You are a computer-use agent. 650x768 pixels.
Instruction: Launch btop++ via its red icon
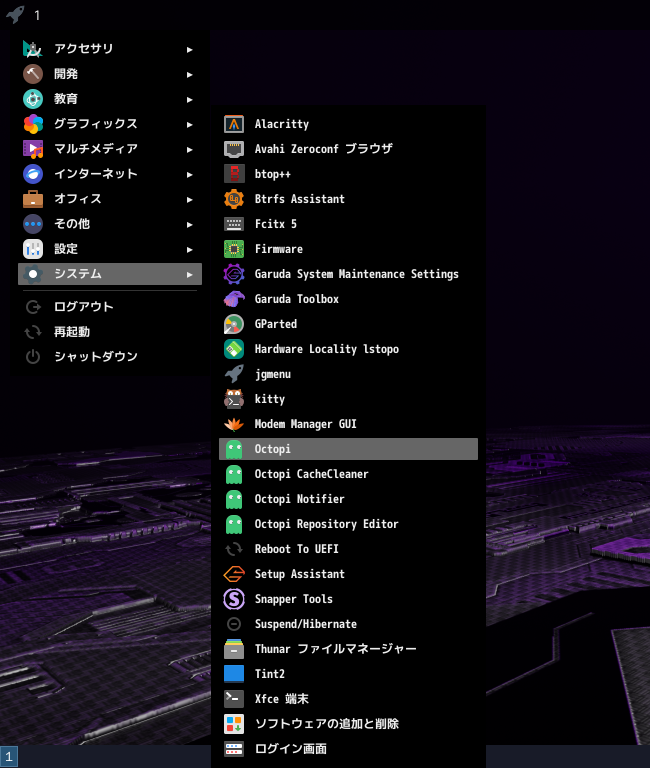[x=234, y=174]
